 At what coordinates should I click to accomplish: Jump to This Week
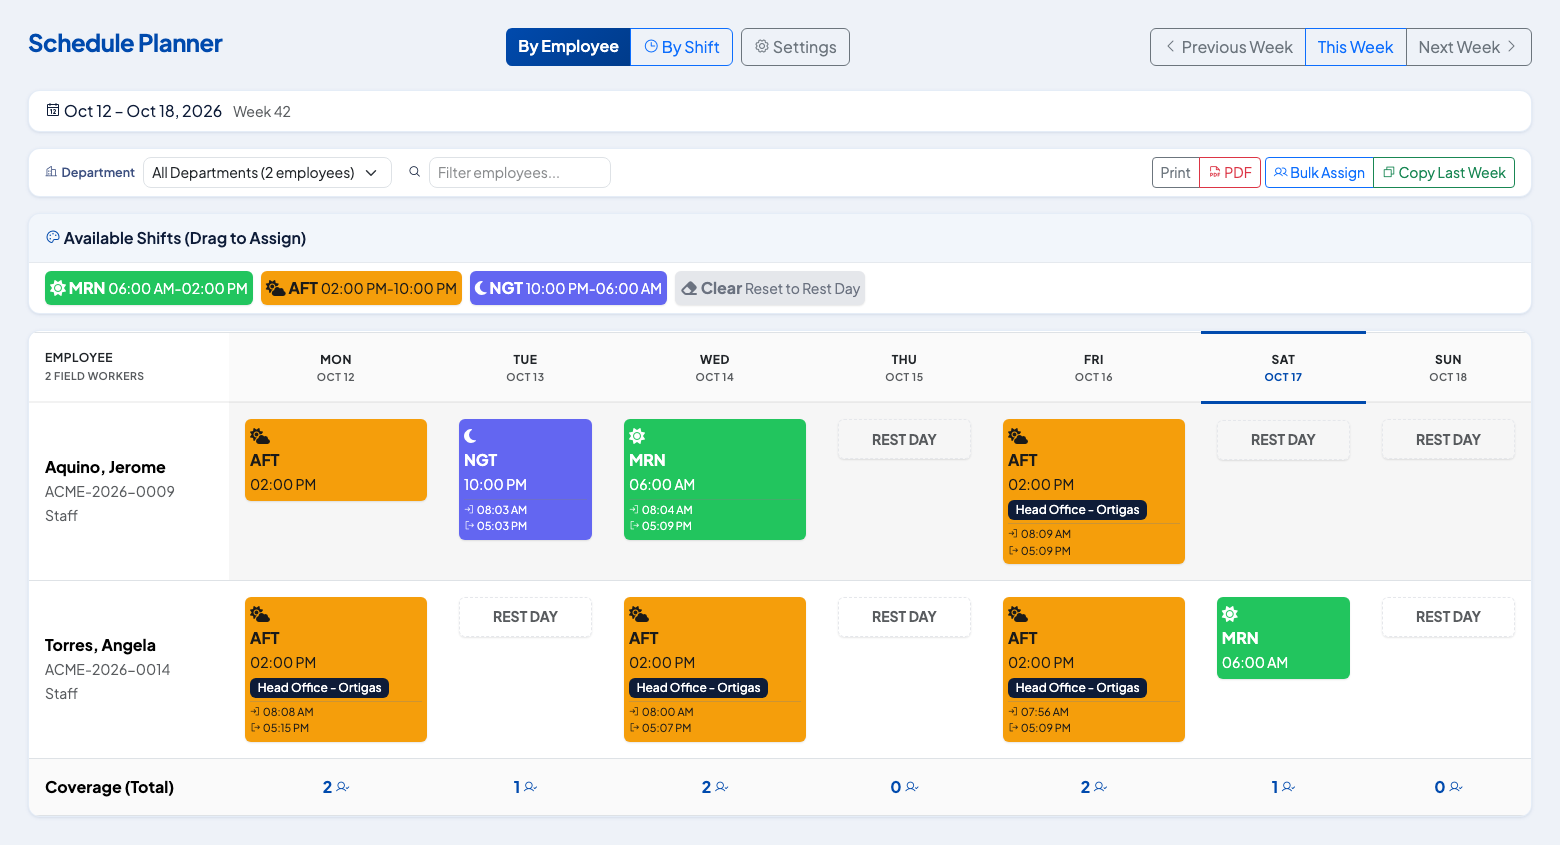pos(1355,47)
